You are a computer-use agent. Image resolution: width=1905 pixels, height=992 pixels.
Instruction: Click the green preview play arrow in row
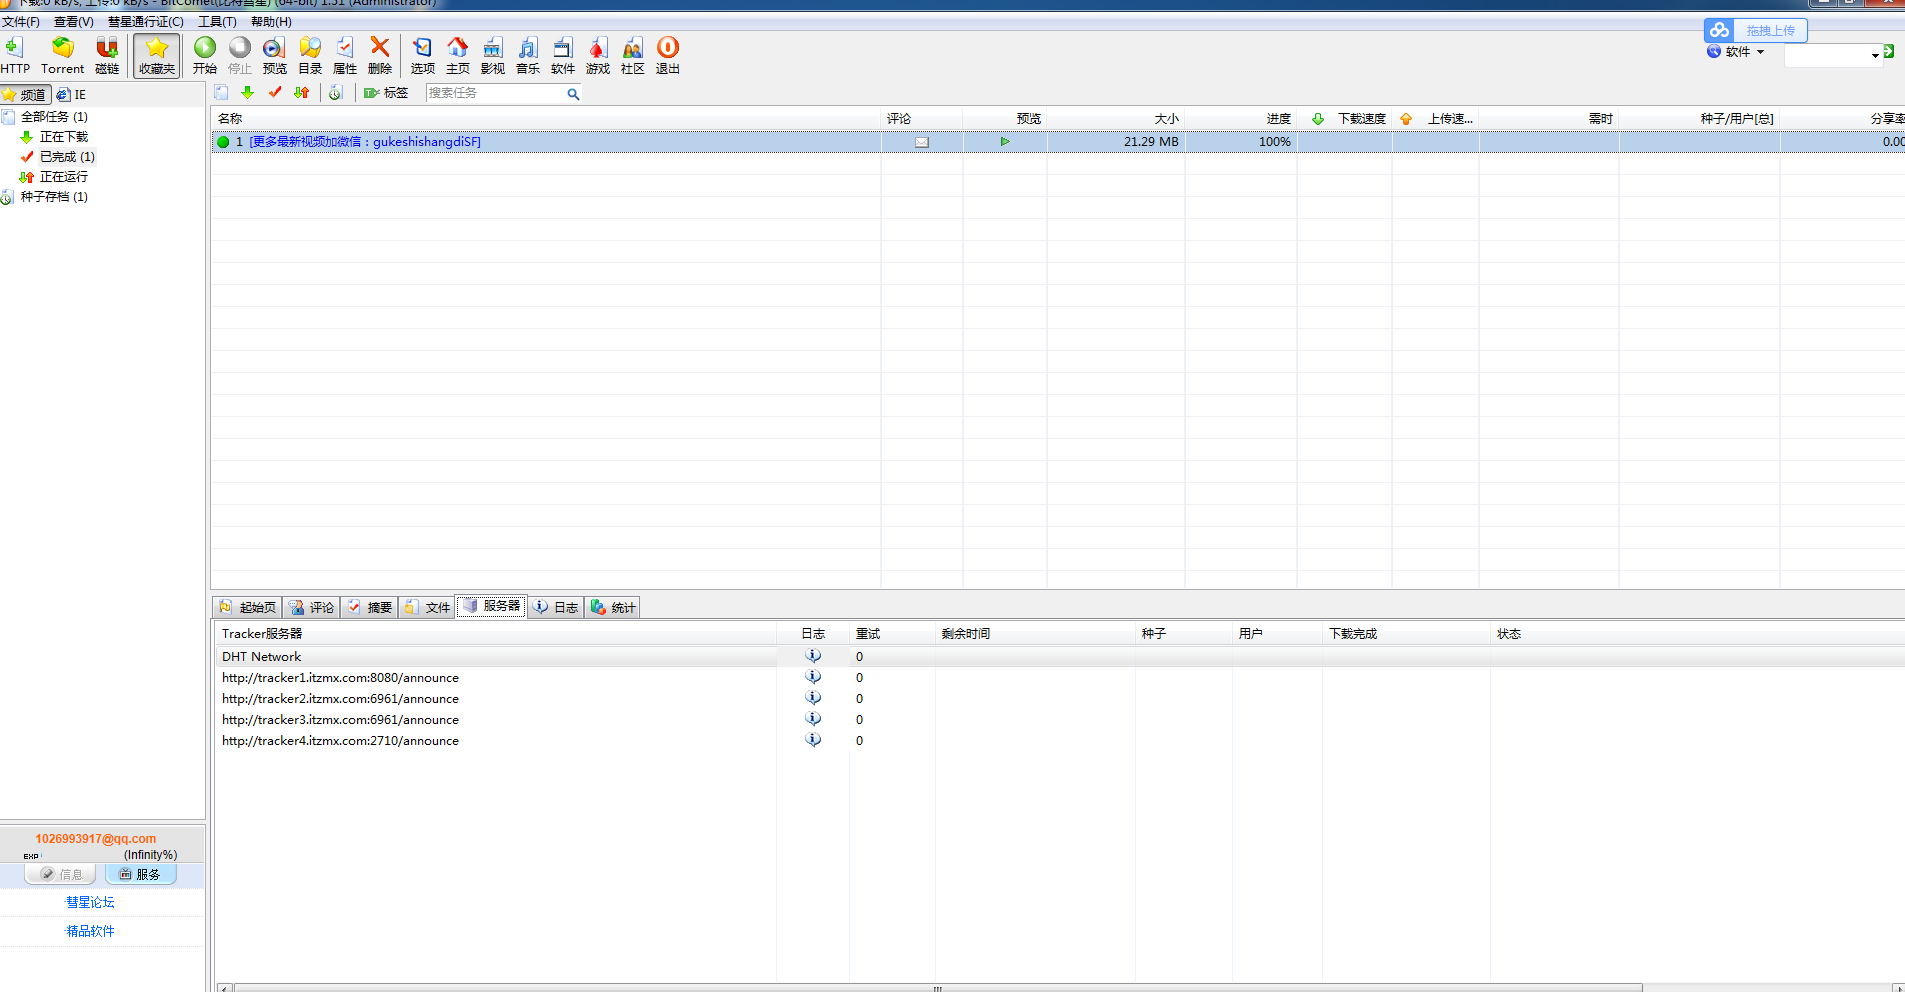click(x=1005, y=142)
